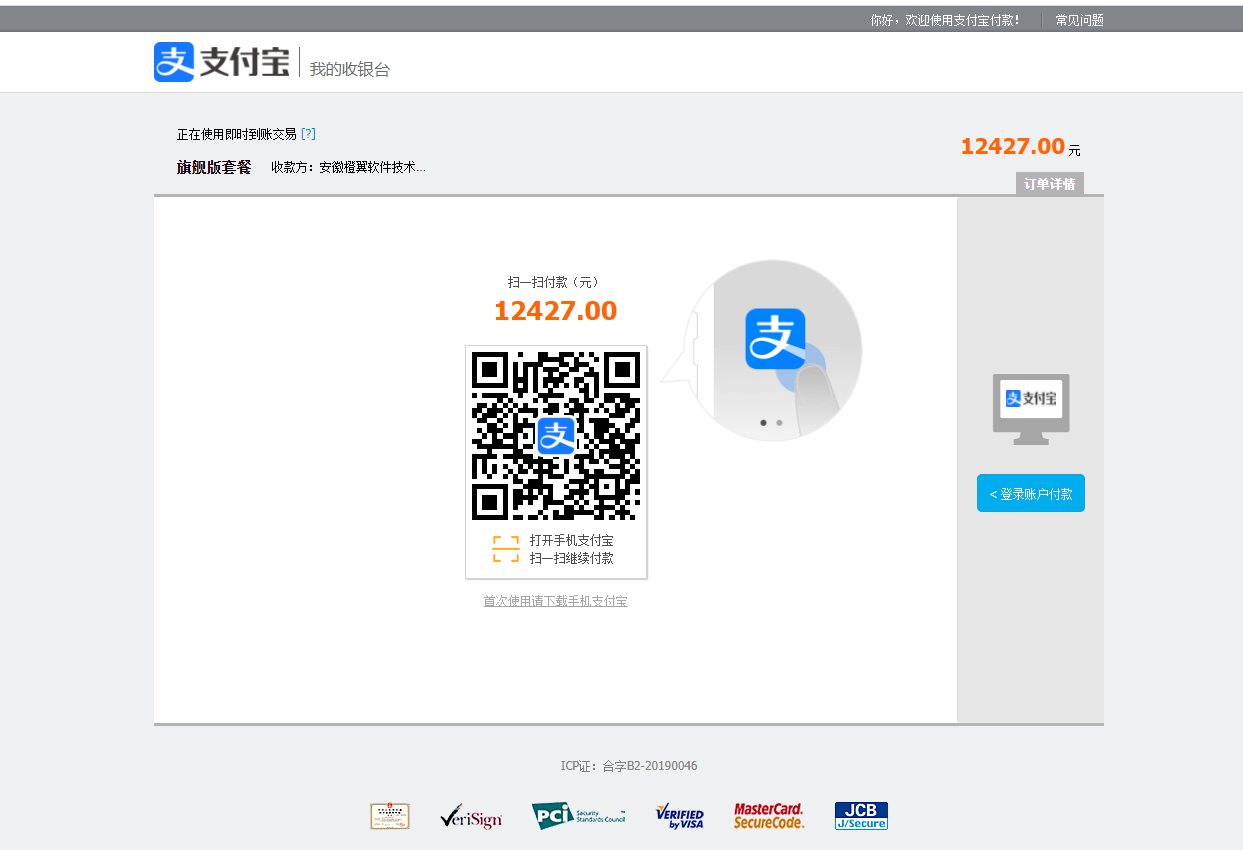Click the 旗舰版套餐 product name
Viewport: 1243px width, 850px height.
[214, 167]
